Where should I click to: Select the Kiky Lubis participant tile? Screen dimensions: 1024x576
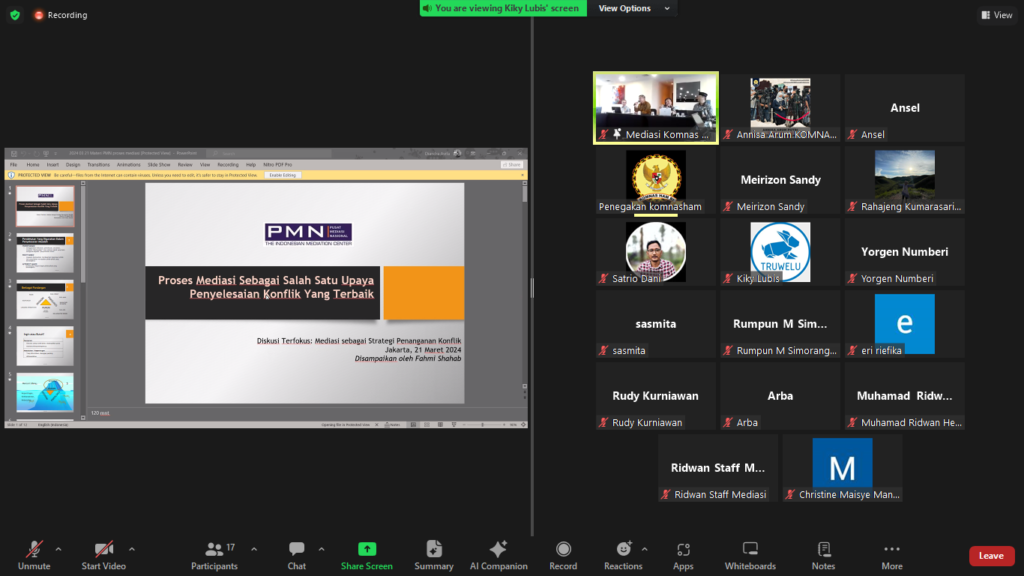[780, 252]
